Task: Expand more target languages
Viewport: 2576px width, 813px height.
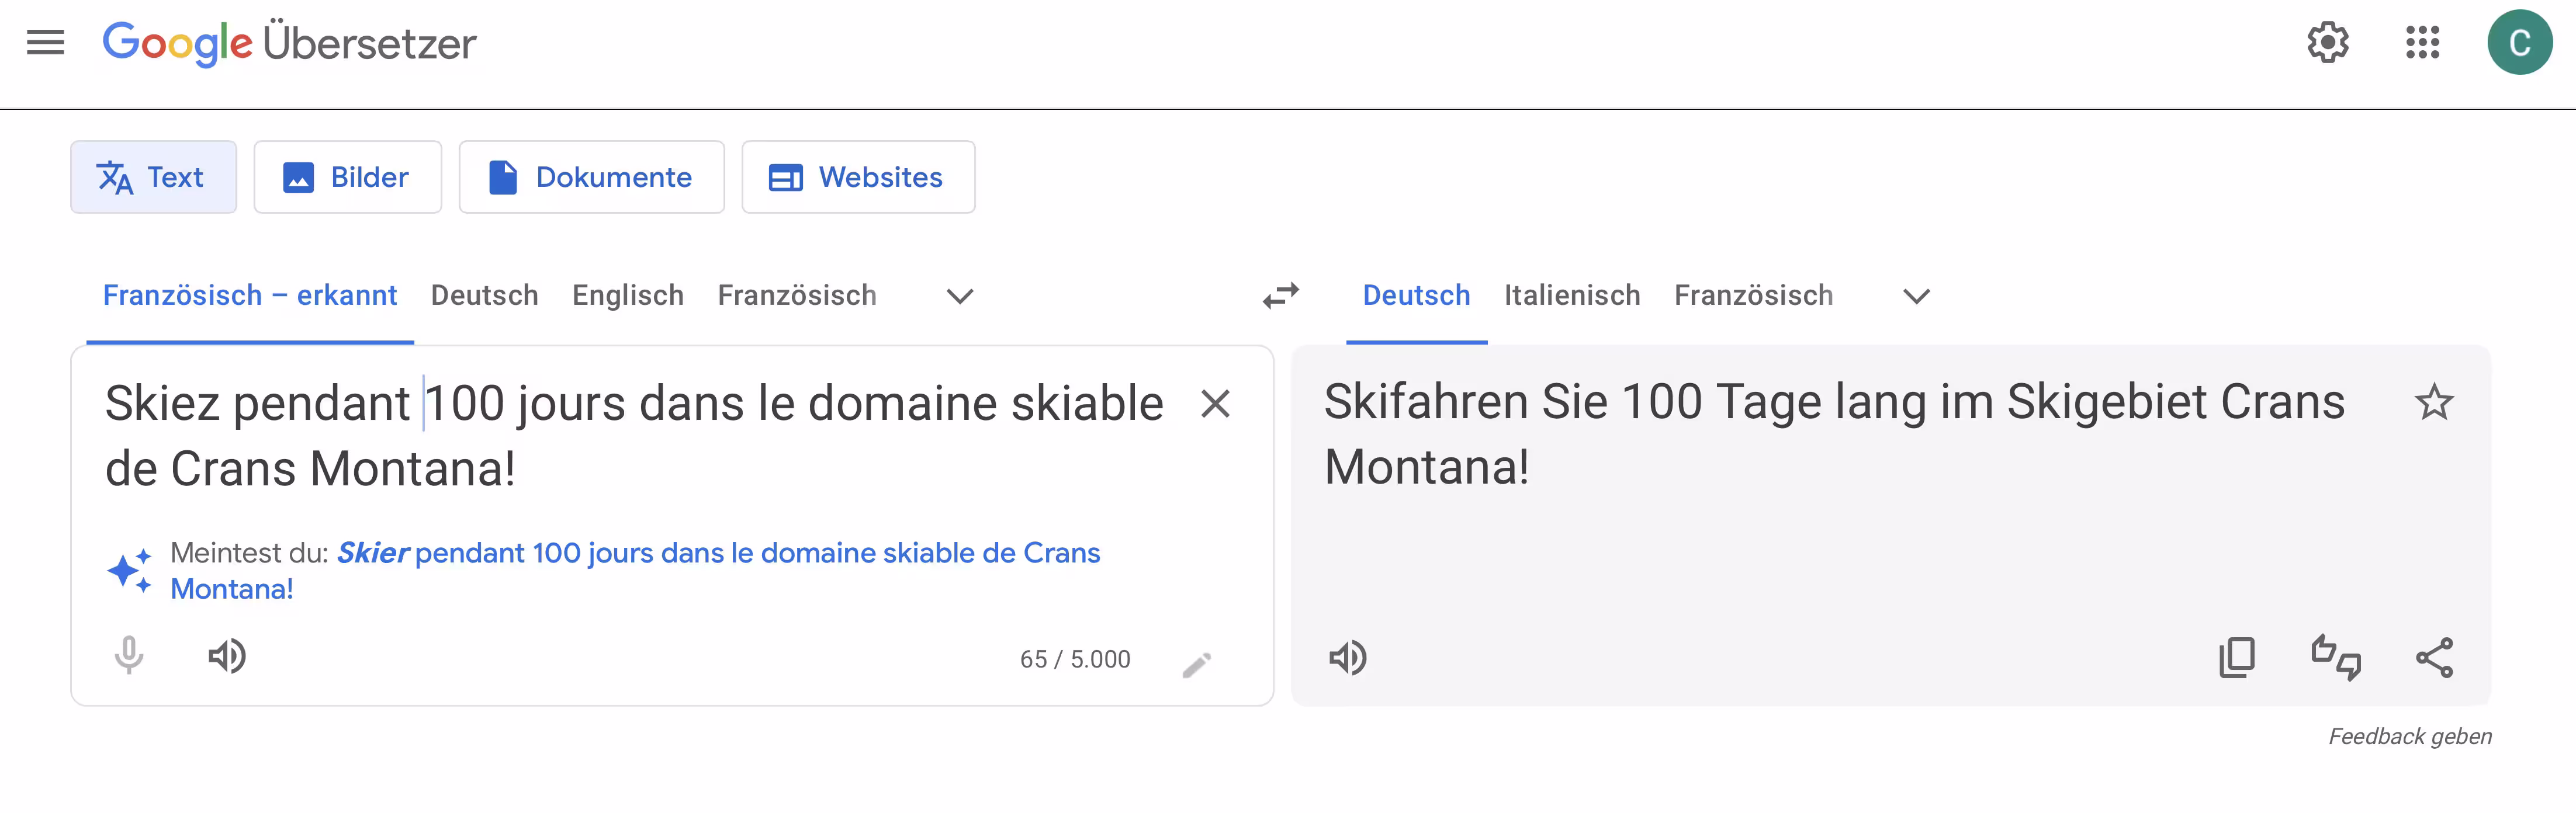Action: (1916, 296)
